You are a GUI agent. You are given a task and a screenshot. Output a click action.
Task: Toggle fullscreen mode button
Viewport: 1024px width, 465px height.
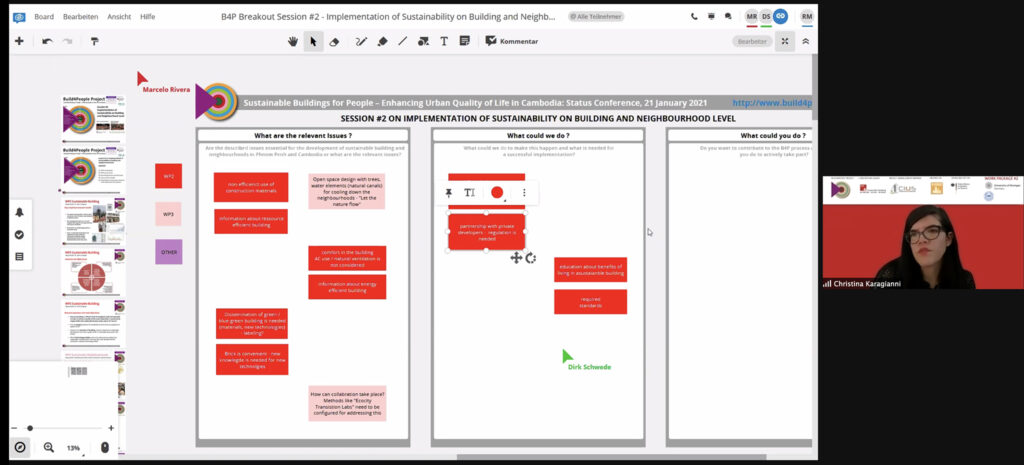click(x=785, y=41)
